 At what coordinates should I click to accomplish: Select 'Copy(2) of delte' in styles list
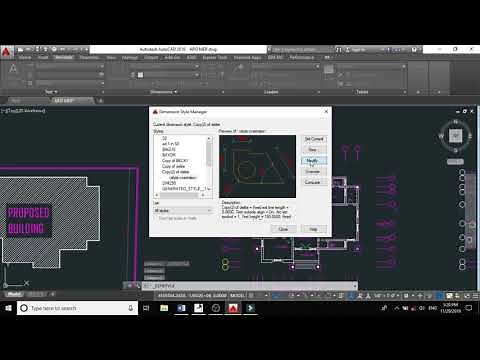click(175, 172)
